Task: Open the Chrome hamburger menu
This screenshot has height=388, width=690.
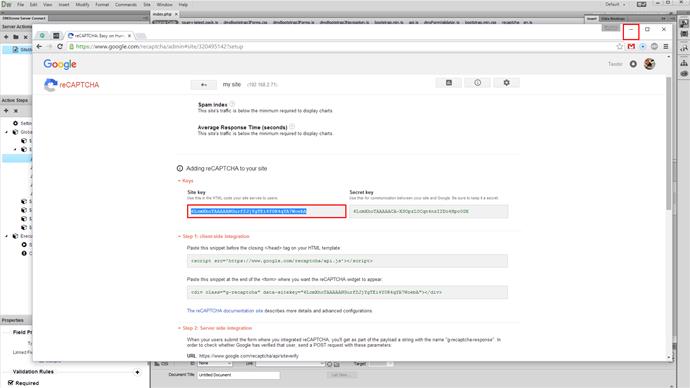Action: pos(666,46)
